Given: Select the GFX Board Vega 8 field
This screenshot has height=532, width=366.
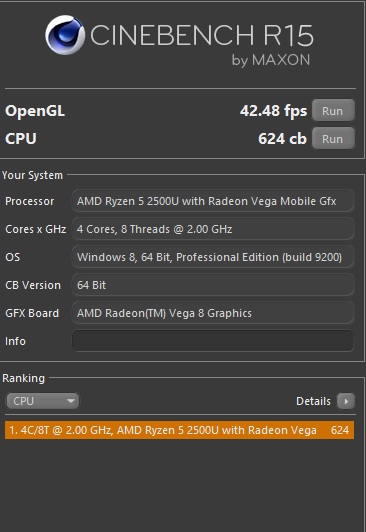Looking at the screenshot, I should (213, 313).
